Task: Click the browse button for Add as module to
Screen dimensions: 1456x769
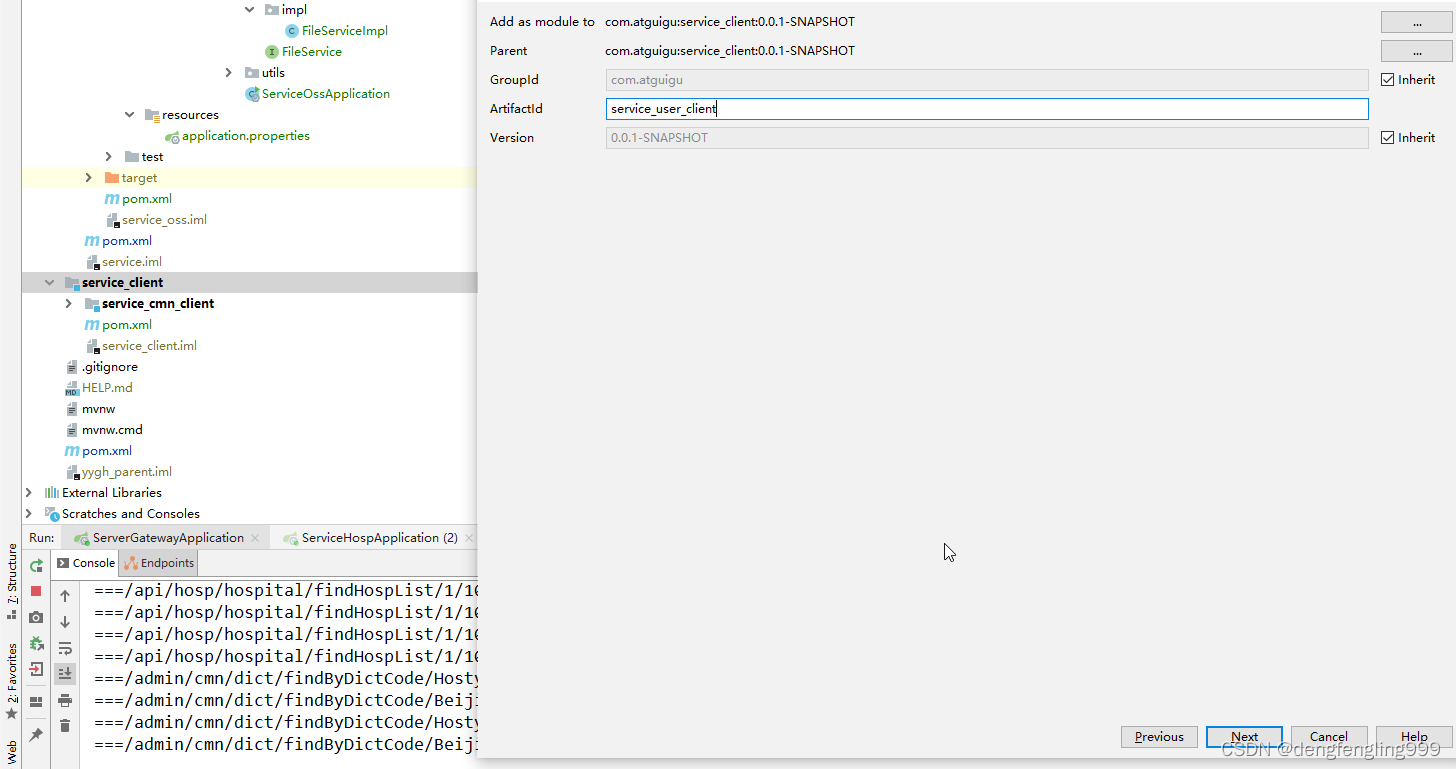Action: tap(1417, 22)
